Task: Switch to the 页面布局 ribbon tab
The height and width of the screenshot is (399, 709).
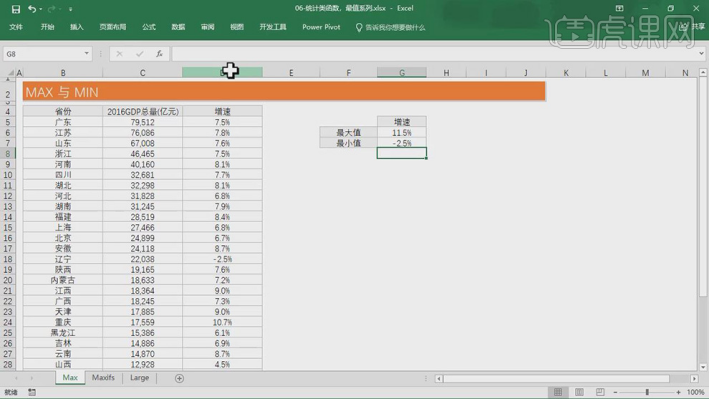Action: point(113,27)
